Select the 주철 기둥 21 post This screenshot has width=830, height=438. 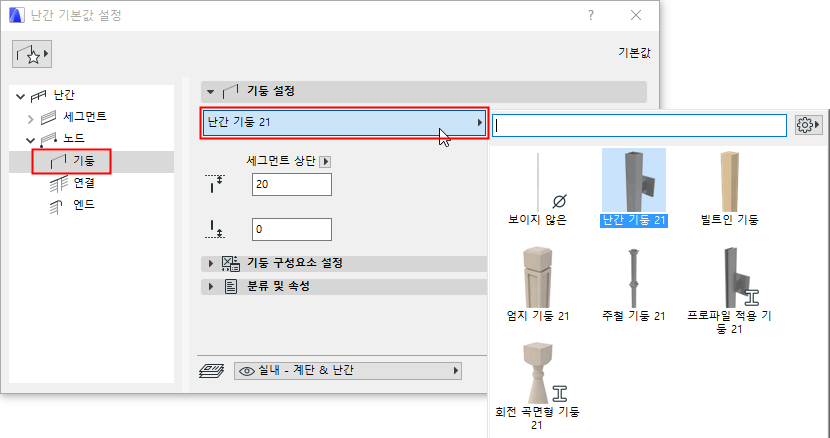click(634, 284)
